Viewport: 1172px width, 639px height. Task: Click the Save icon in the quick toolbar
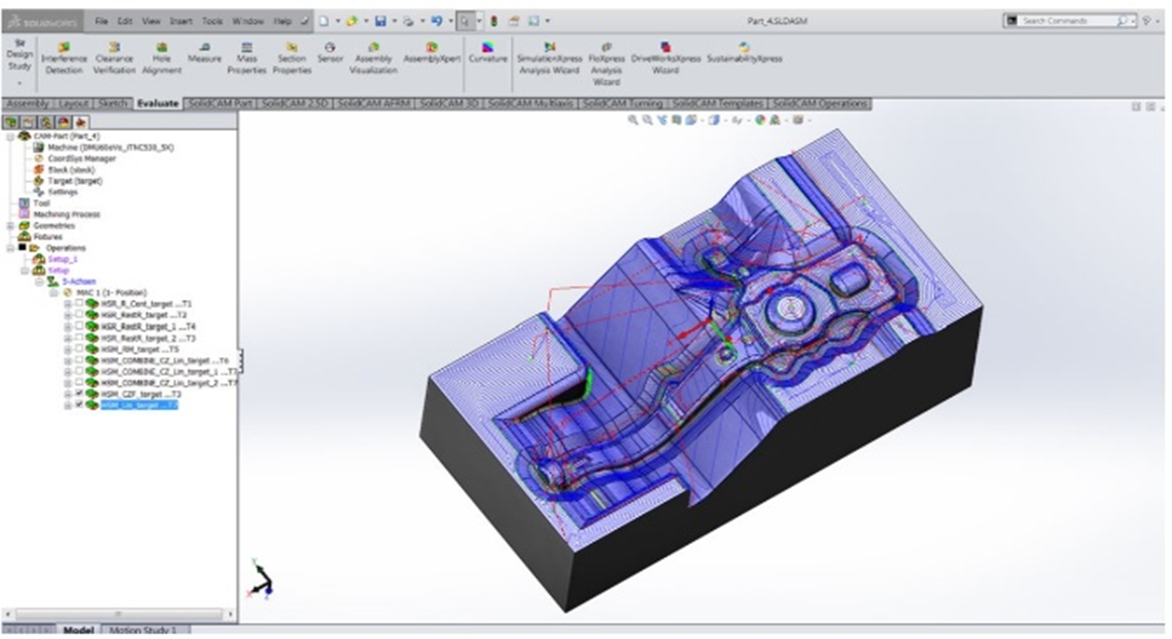coord(380,20)
